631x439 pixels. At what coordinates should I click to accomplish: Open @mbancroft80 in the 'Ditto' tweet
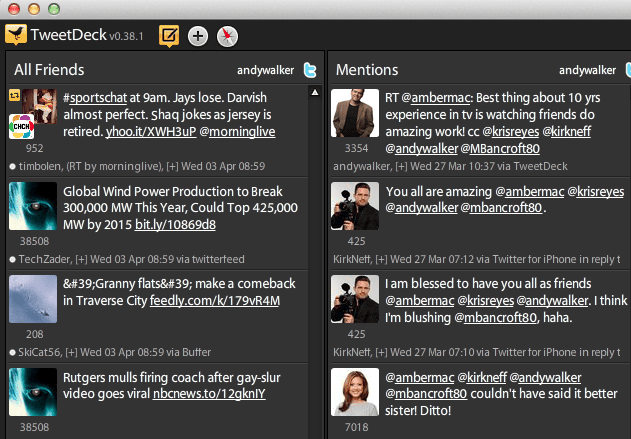coord(426,394)
